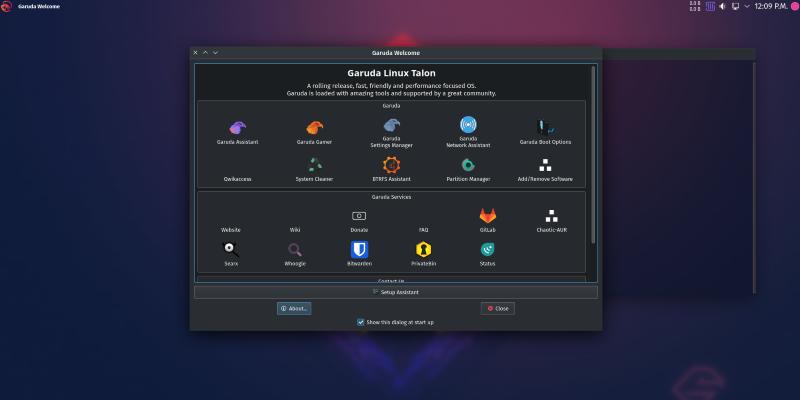This screenshot has height=400, width=800.
Task: Open Partition Manager
Action: tap(468, 165)
